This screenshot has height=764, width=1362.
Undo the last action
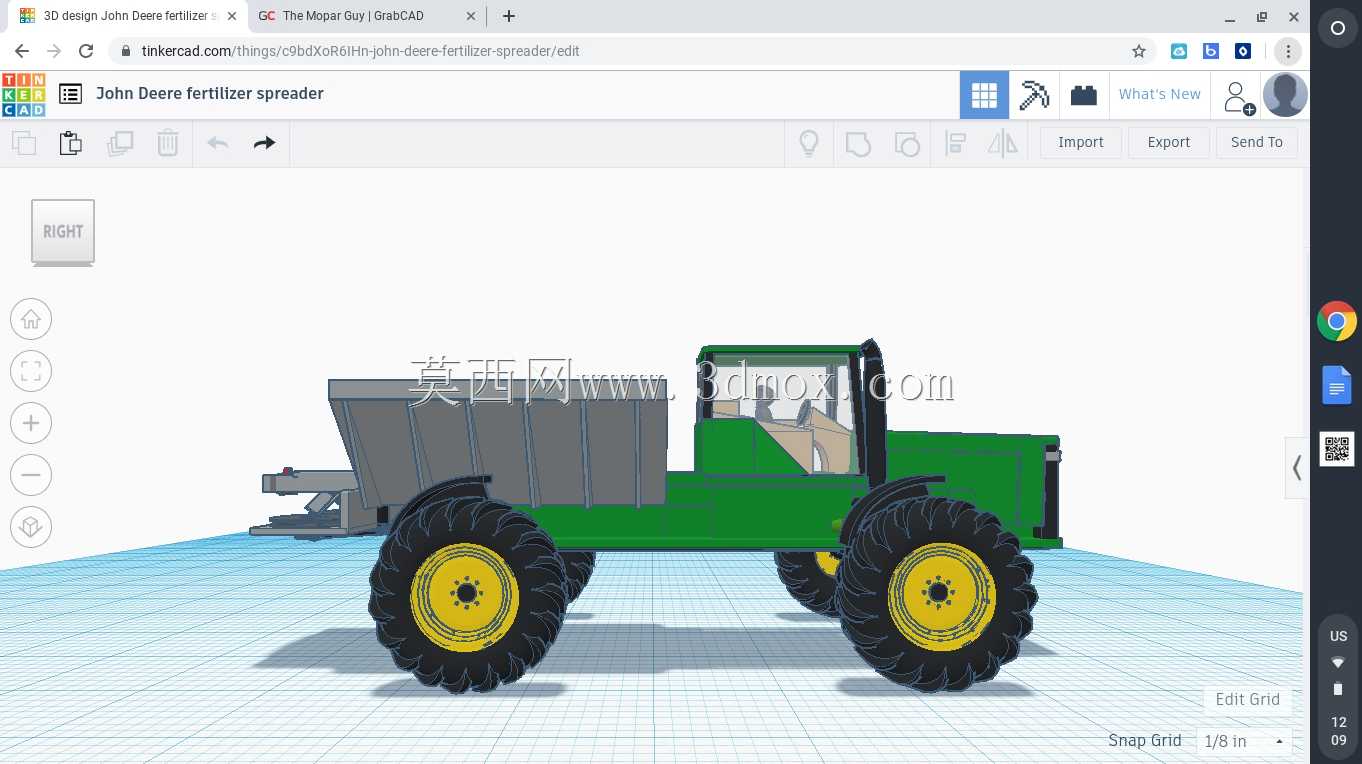pos(217,143)
